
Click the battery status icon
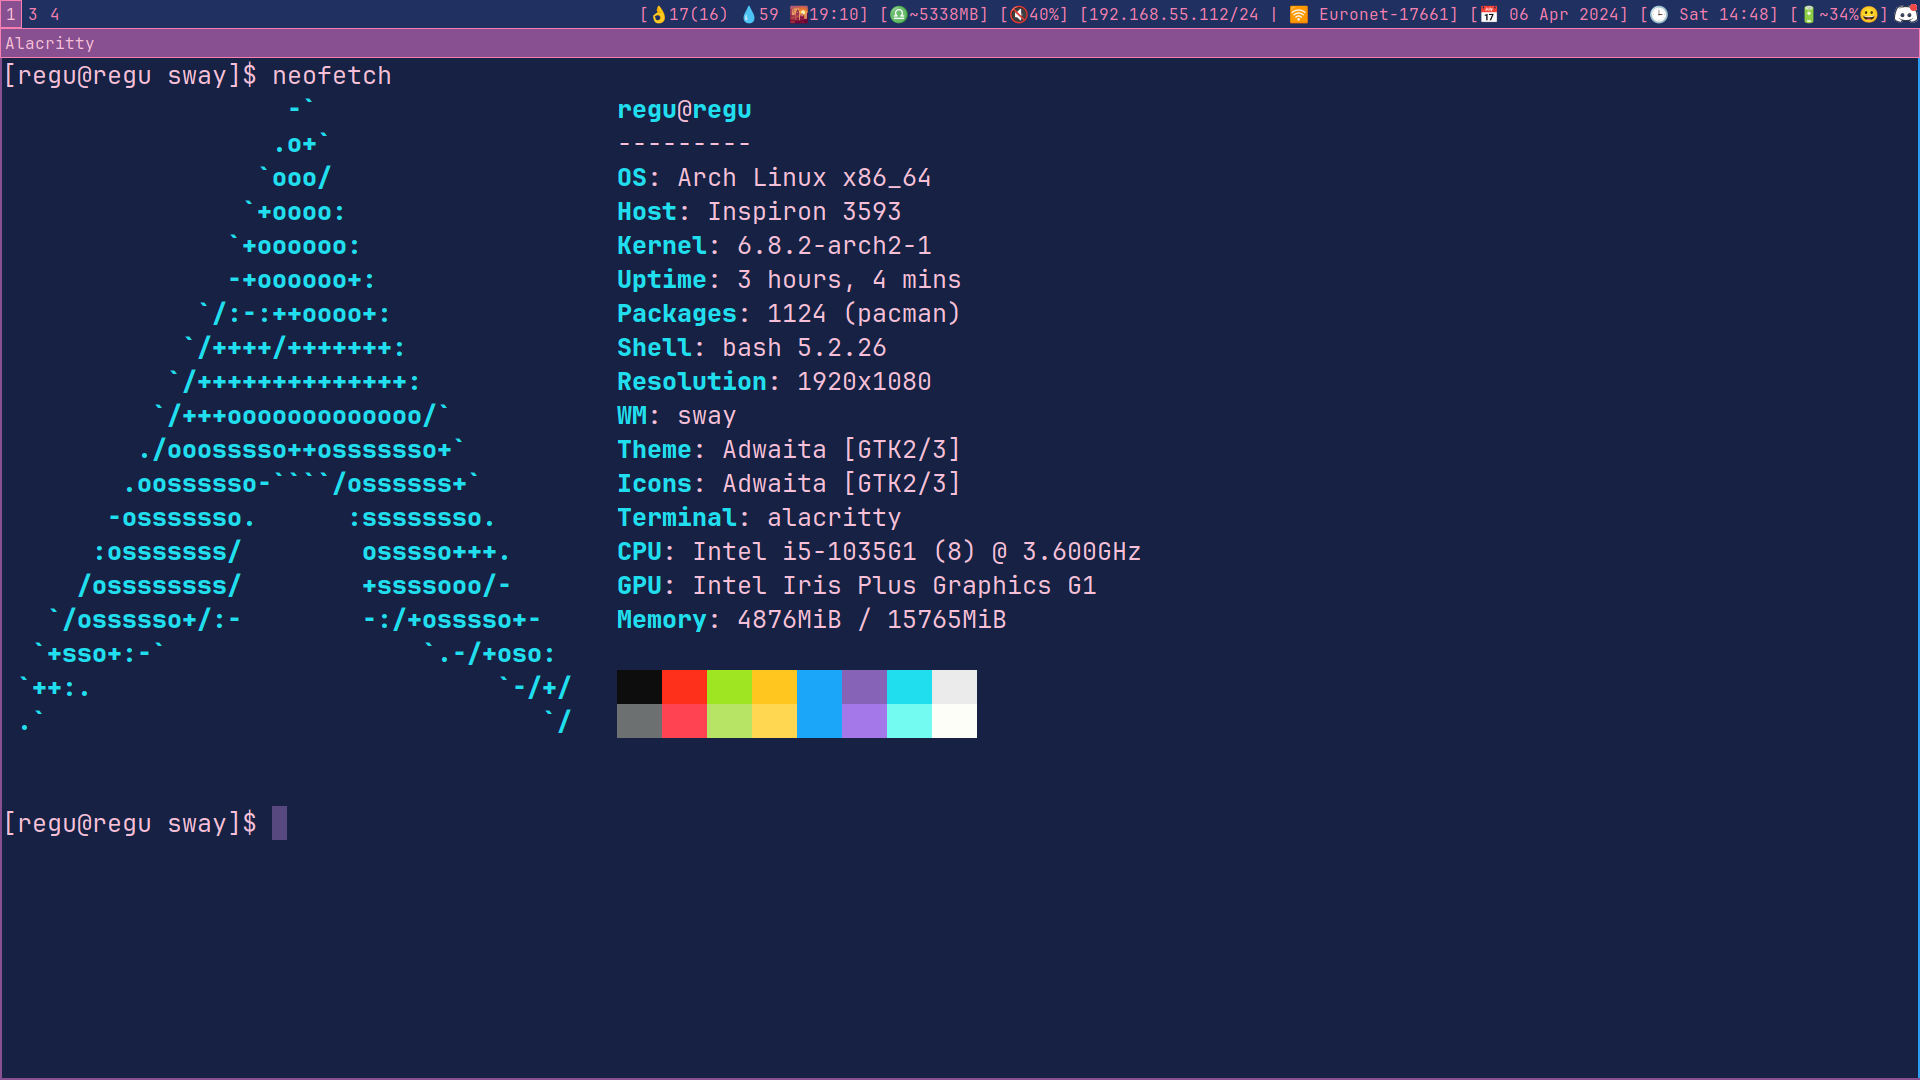coord(1808,14)
